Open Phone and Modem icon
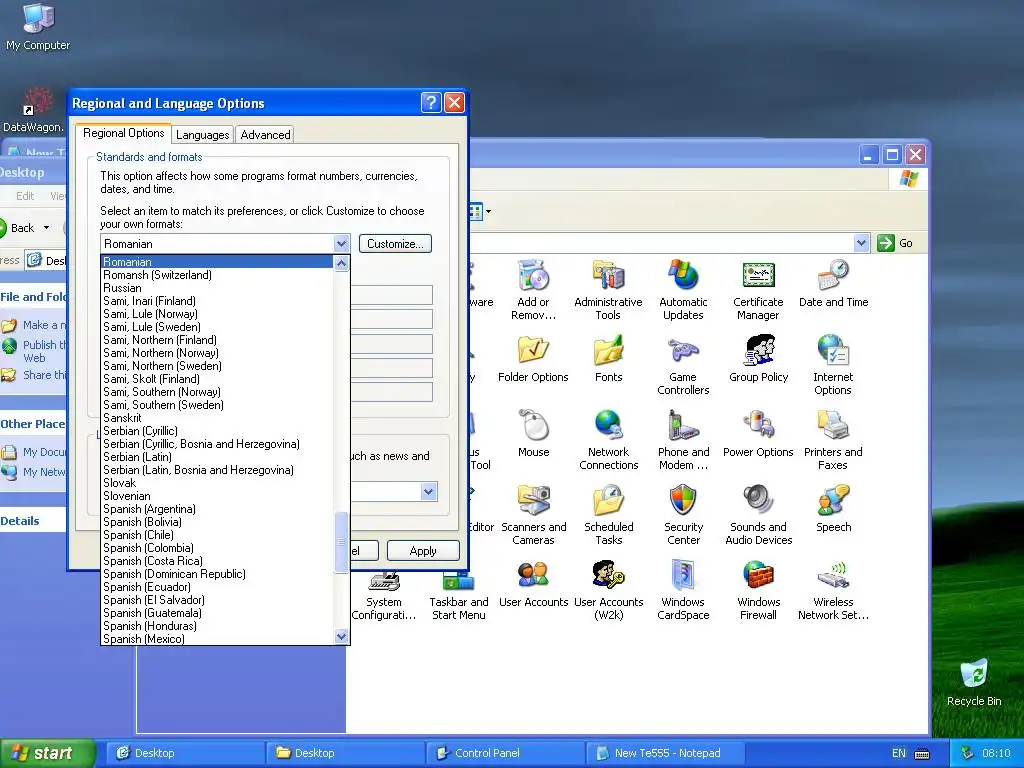This screenshot has width=1024, height=768. (x=683, y=440)
